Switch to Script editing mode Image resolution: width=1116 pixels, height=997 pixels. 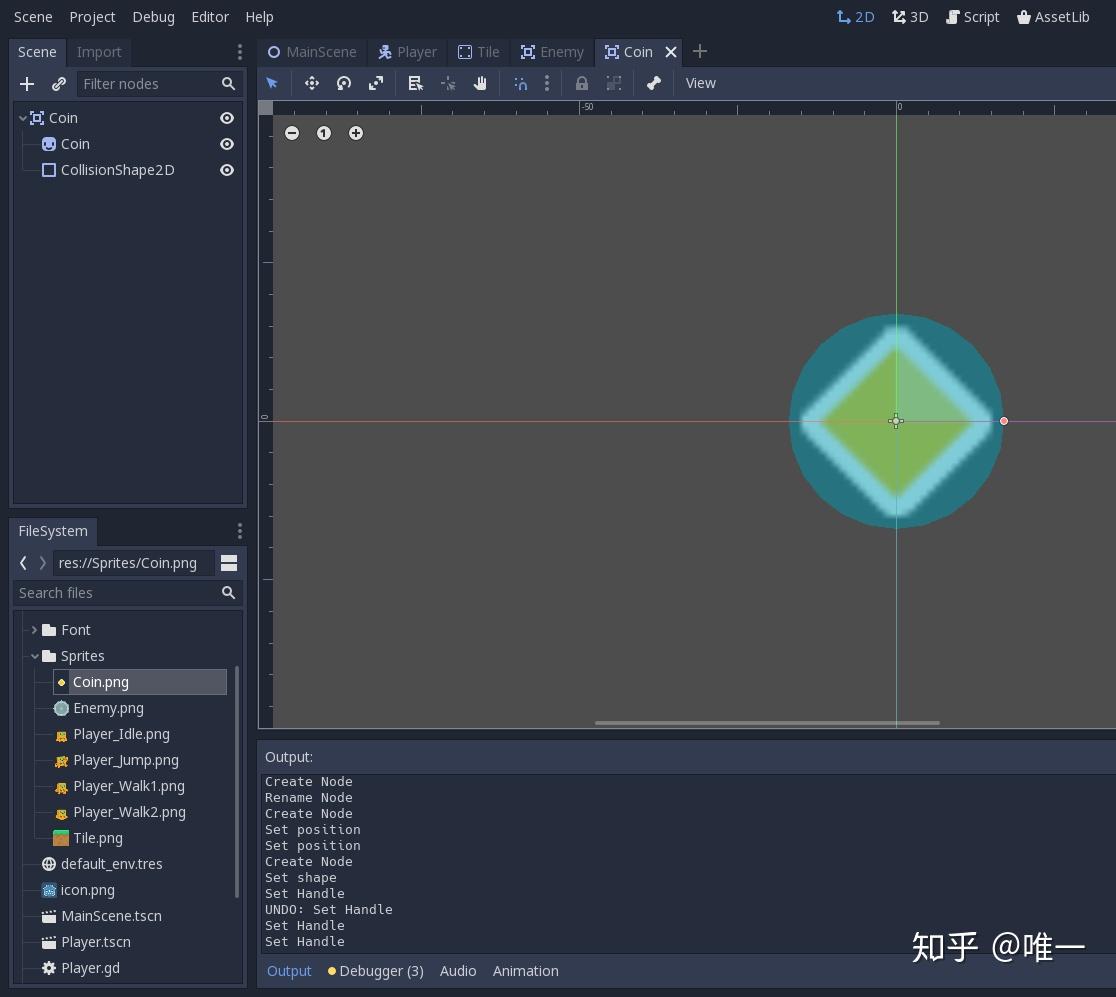(x=972, y=17)
